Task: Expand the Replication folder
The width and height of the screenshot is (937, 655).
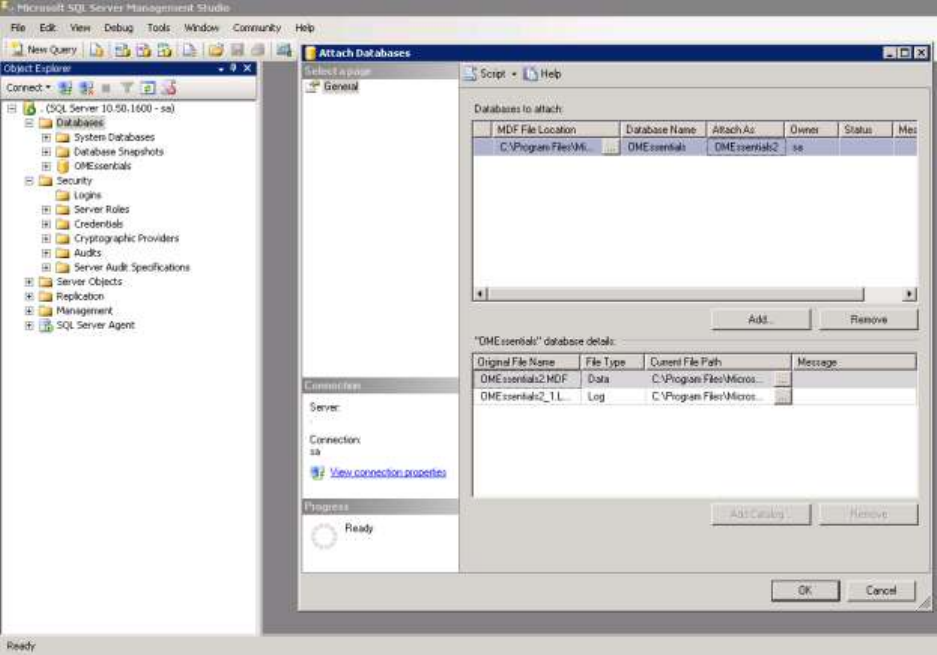Action: coord(29,296)
